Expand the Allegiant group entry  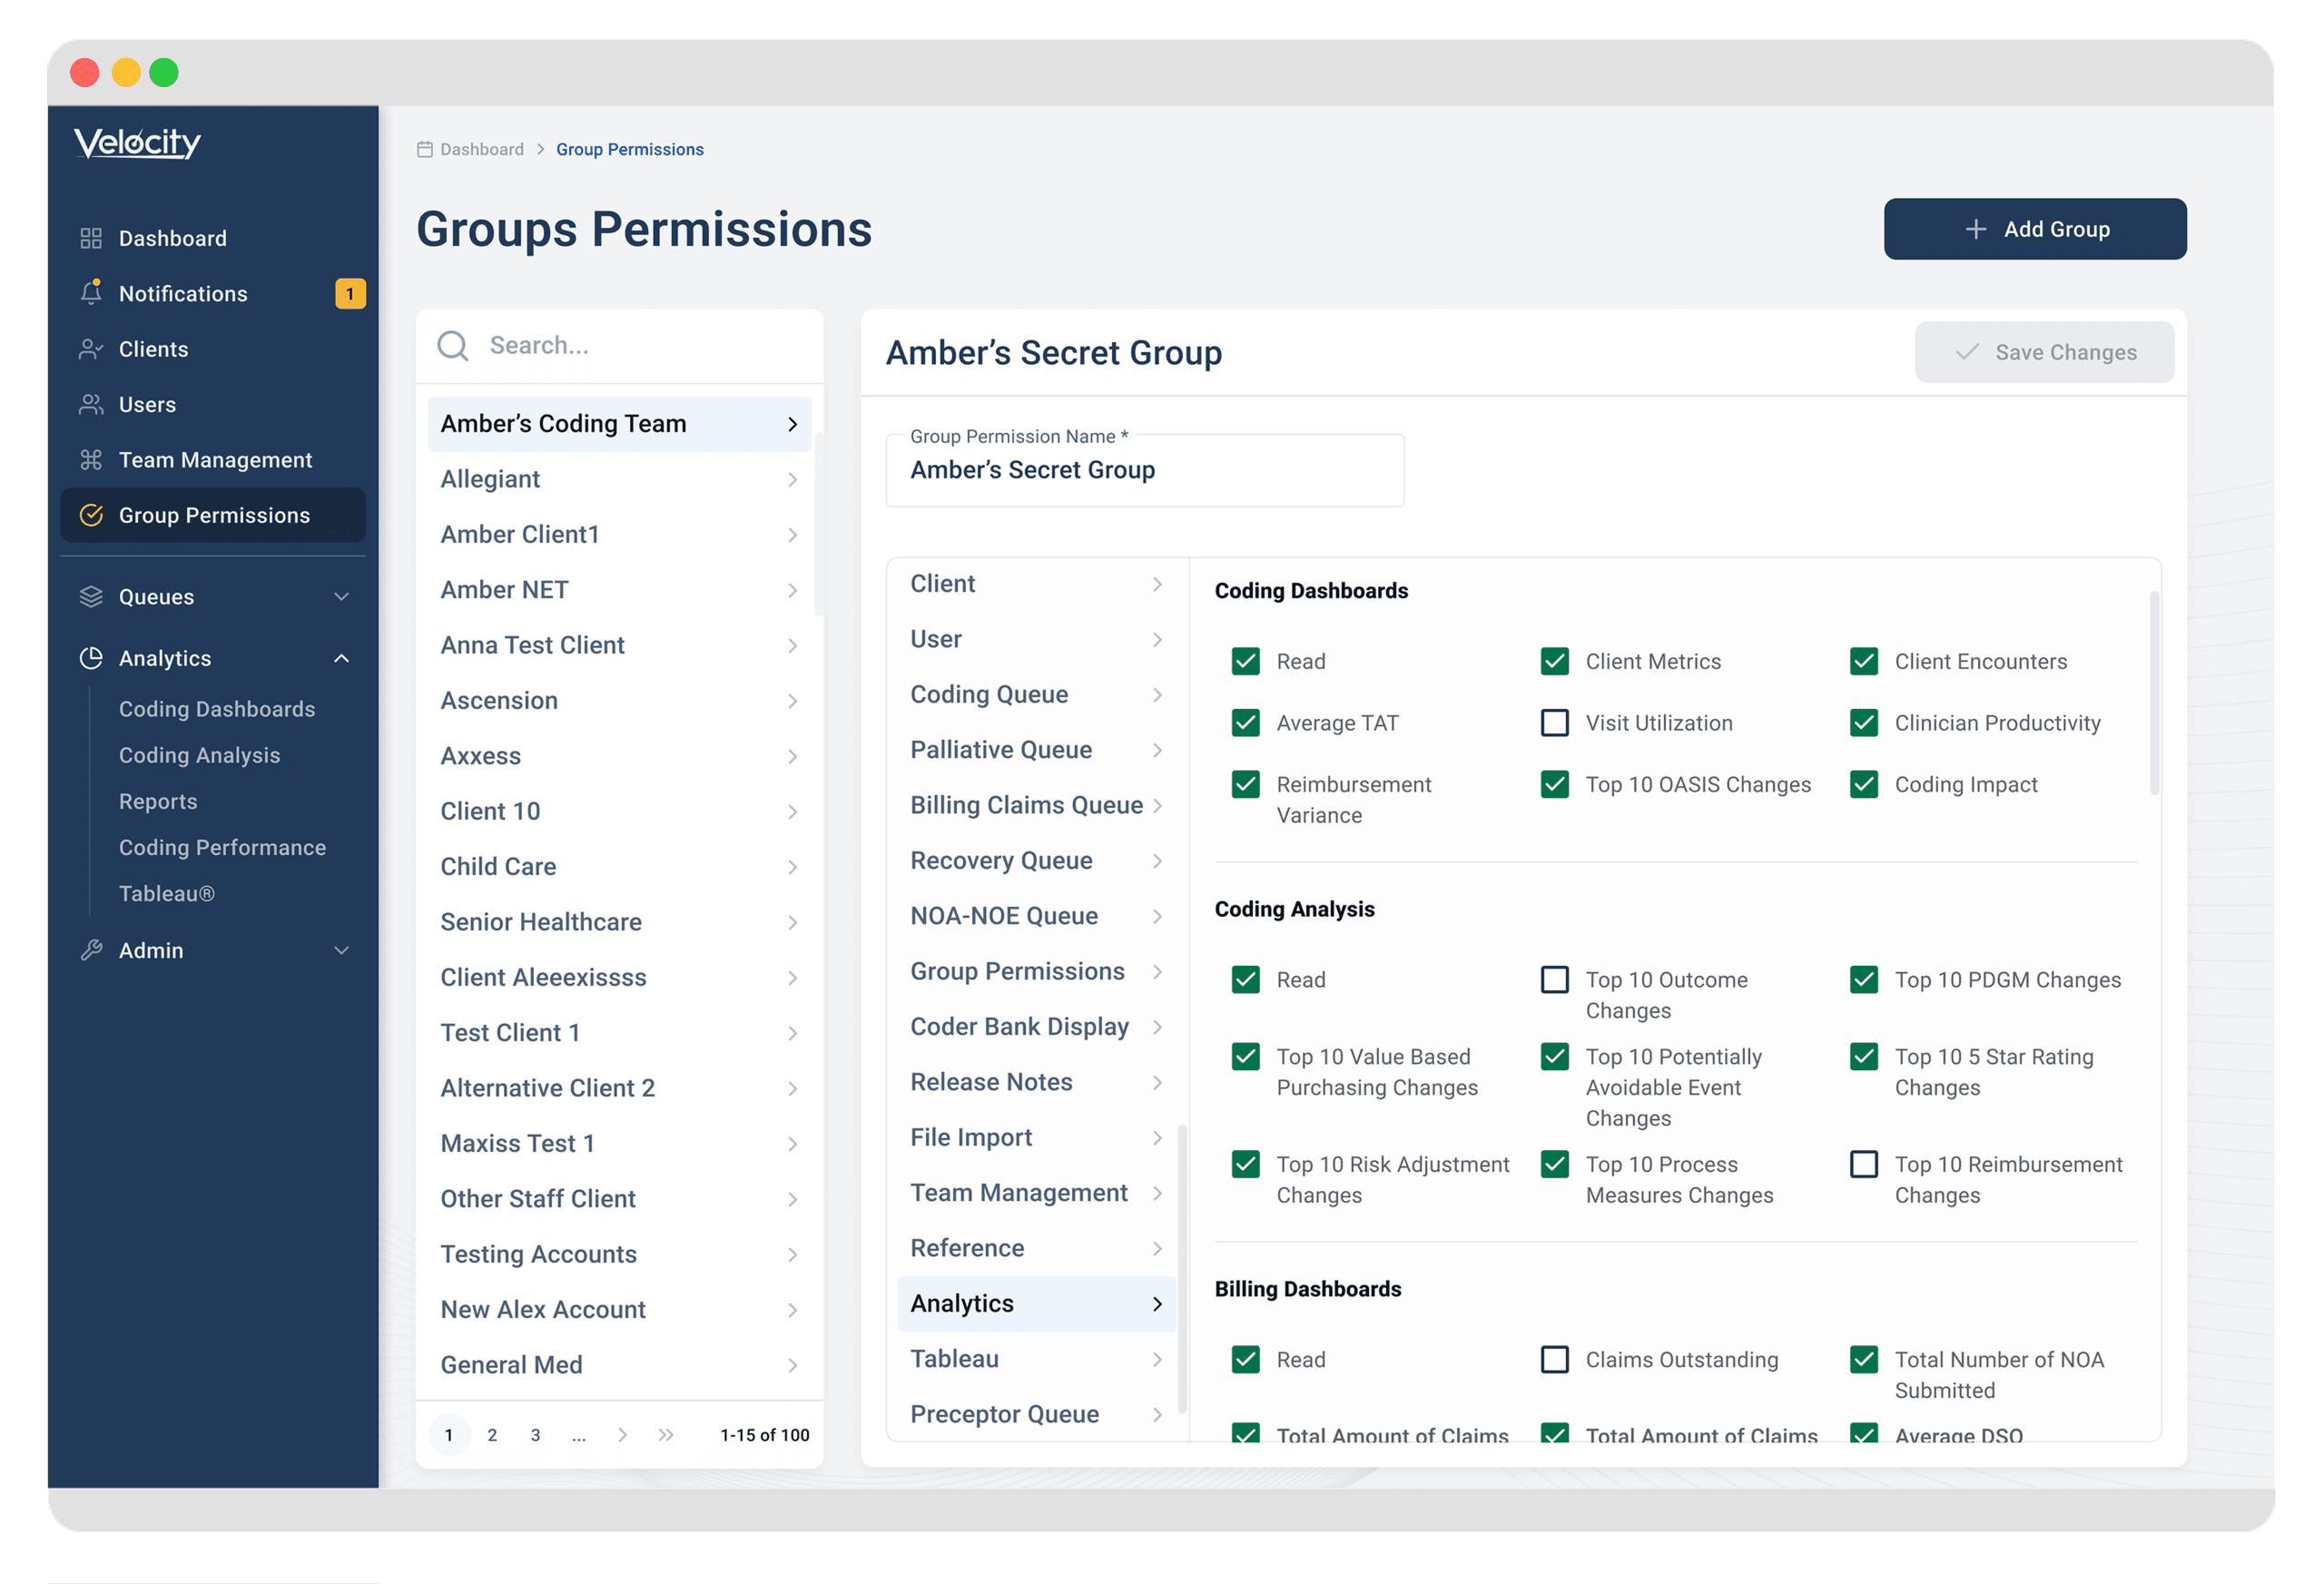point(791,478)
